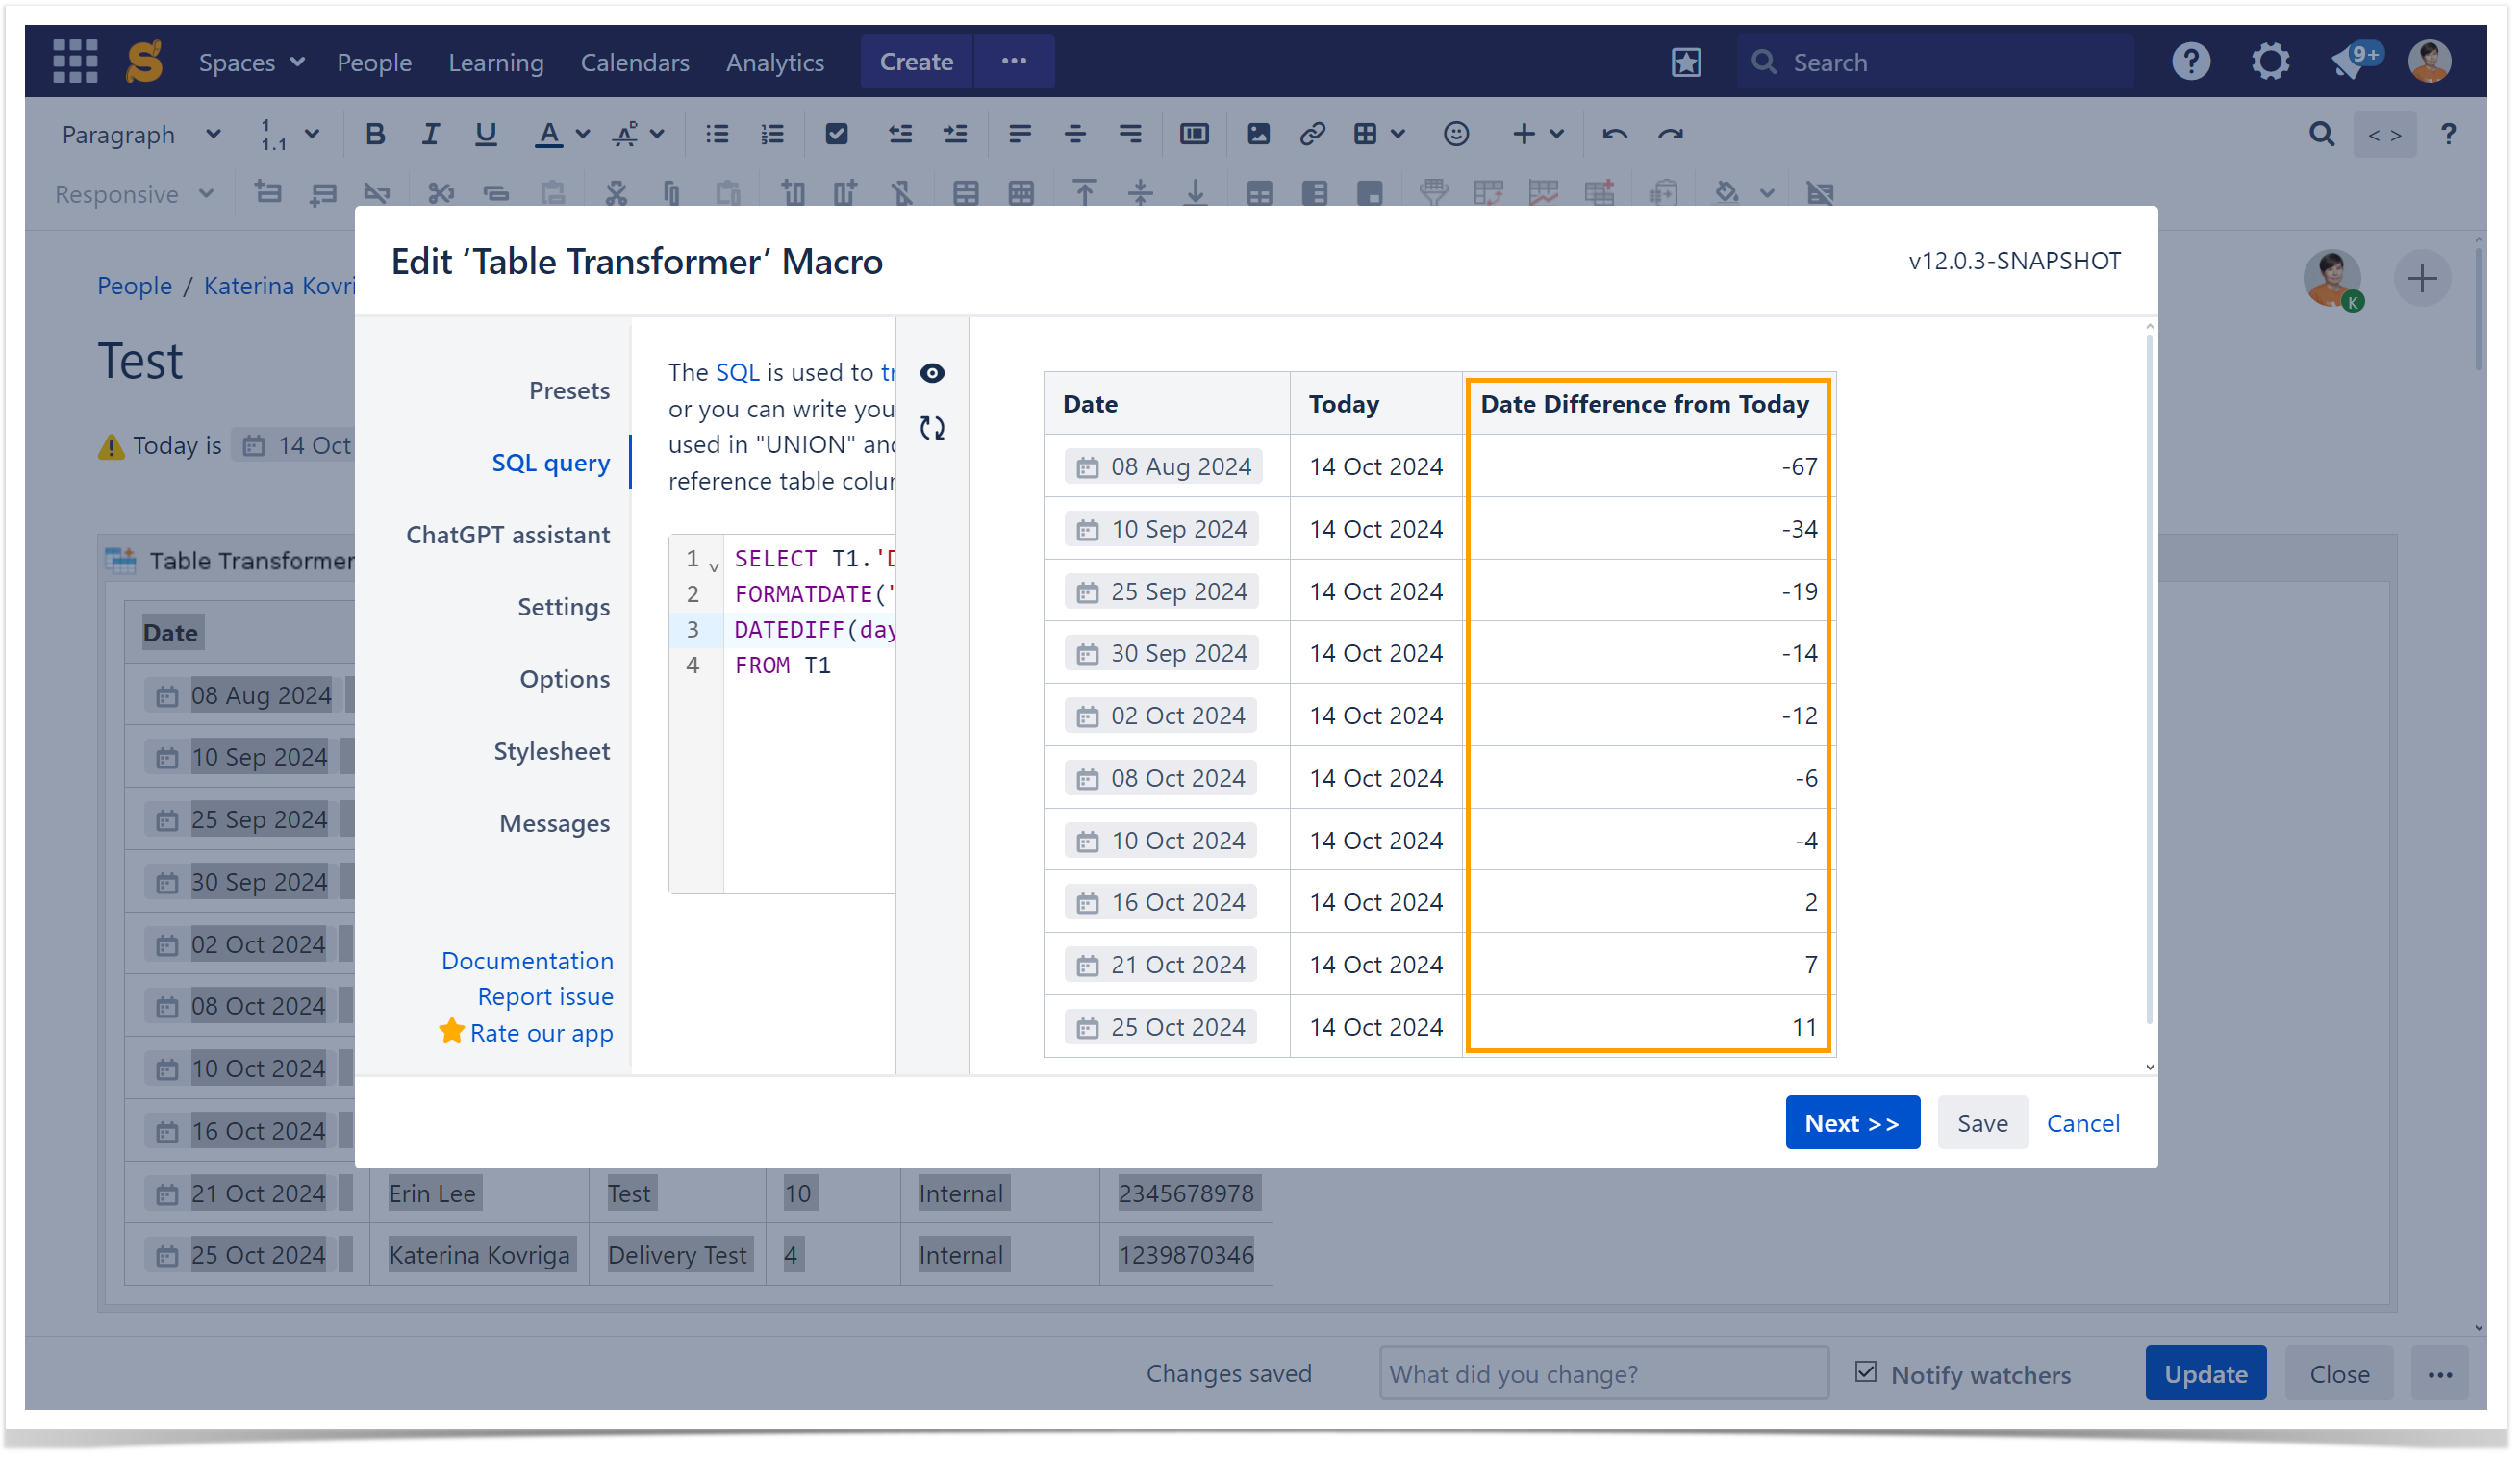The height and width of the screenshot is (1457, 2520).
Task: Switch to the Settings tab
Action: [x=563, y=607]
